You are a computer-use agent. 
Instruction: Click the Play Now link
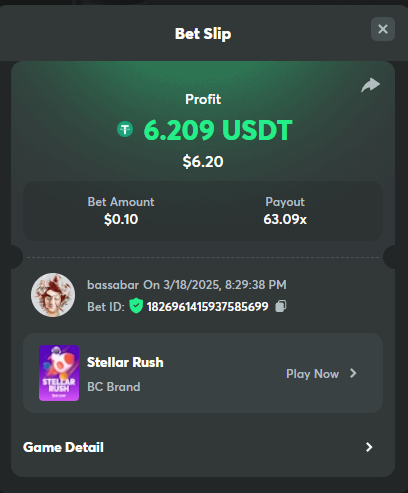pyautogui.click(x=312, y=374)
